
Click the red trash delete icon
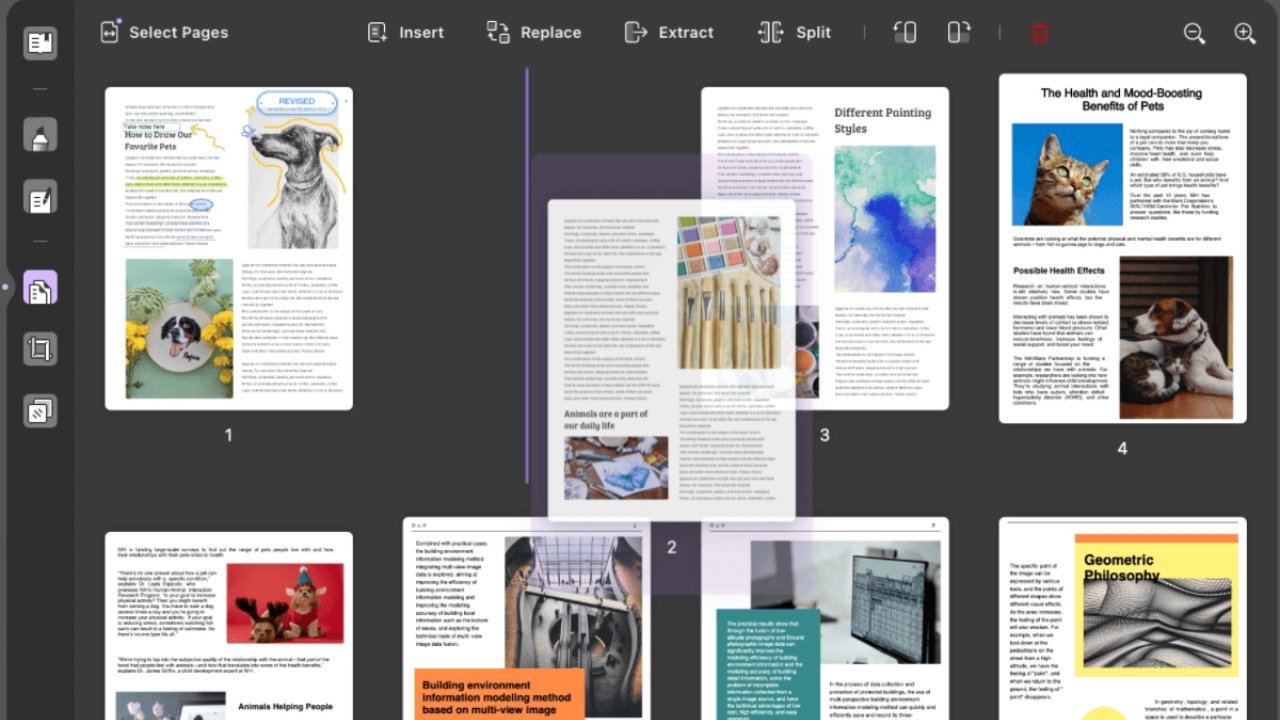1039,33
